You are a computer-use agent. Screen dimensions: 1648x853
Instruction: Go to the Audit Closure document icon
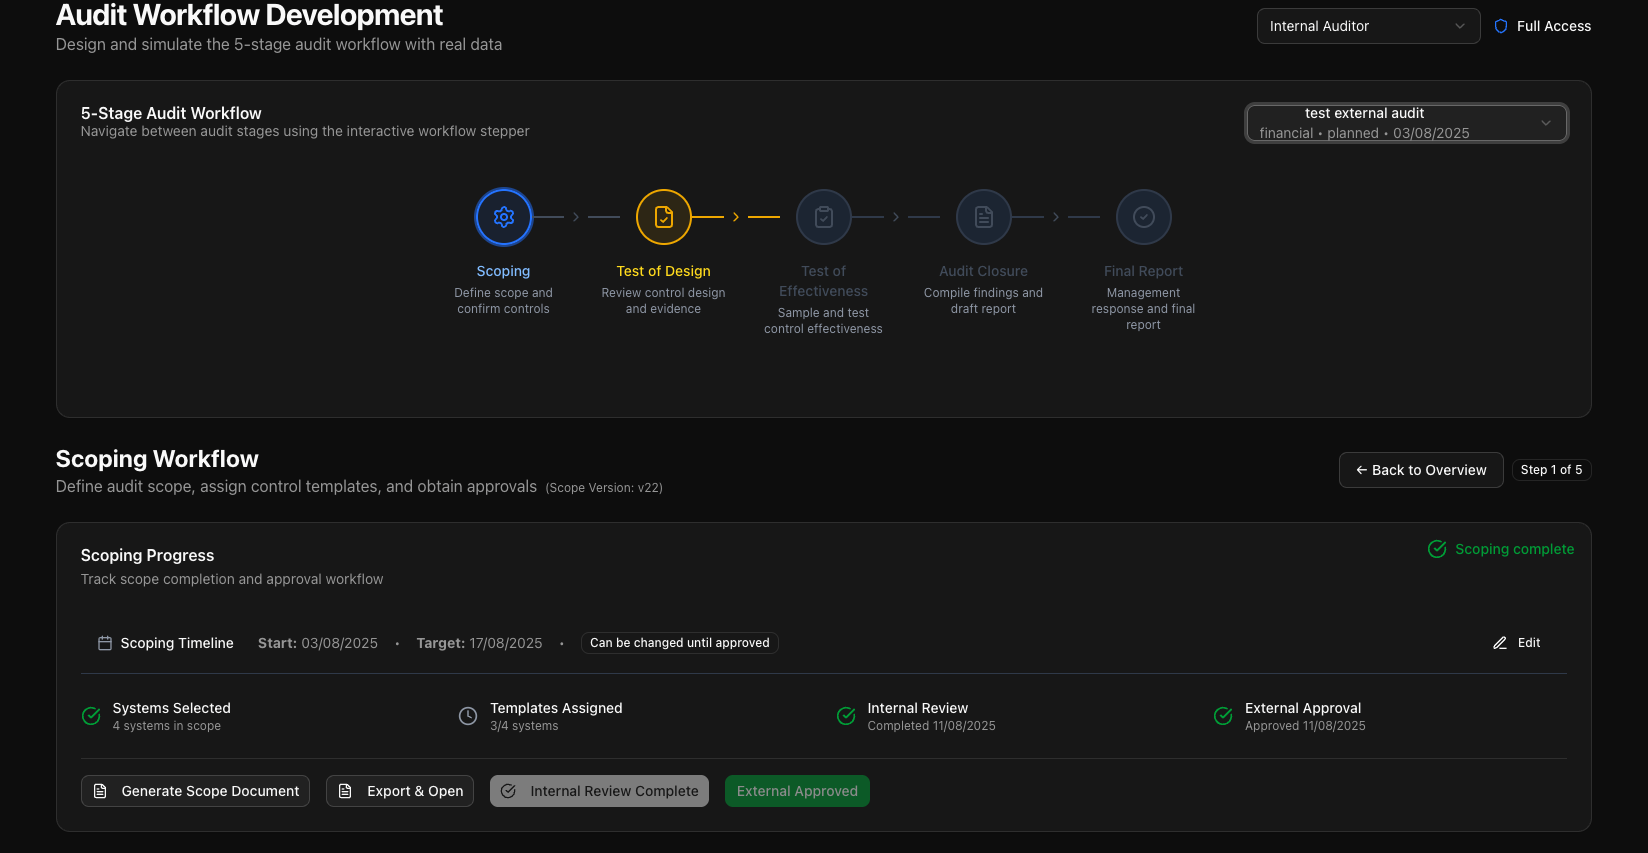[x=984, y=217]
